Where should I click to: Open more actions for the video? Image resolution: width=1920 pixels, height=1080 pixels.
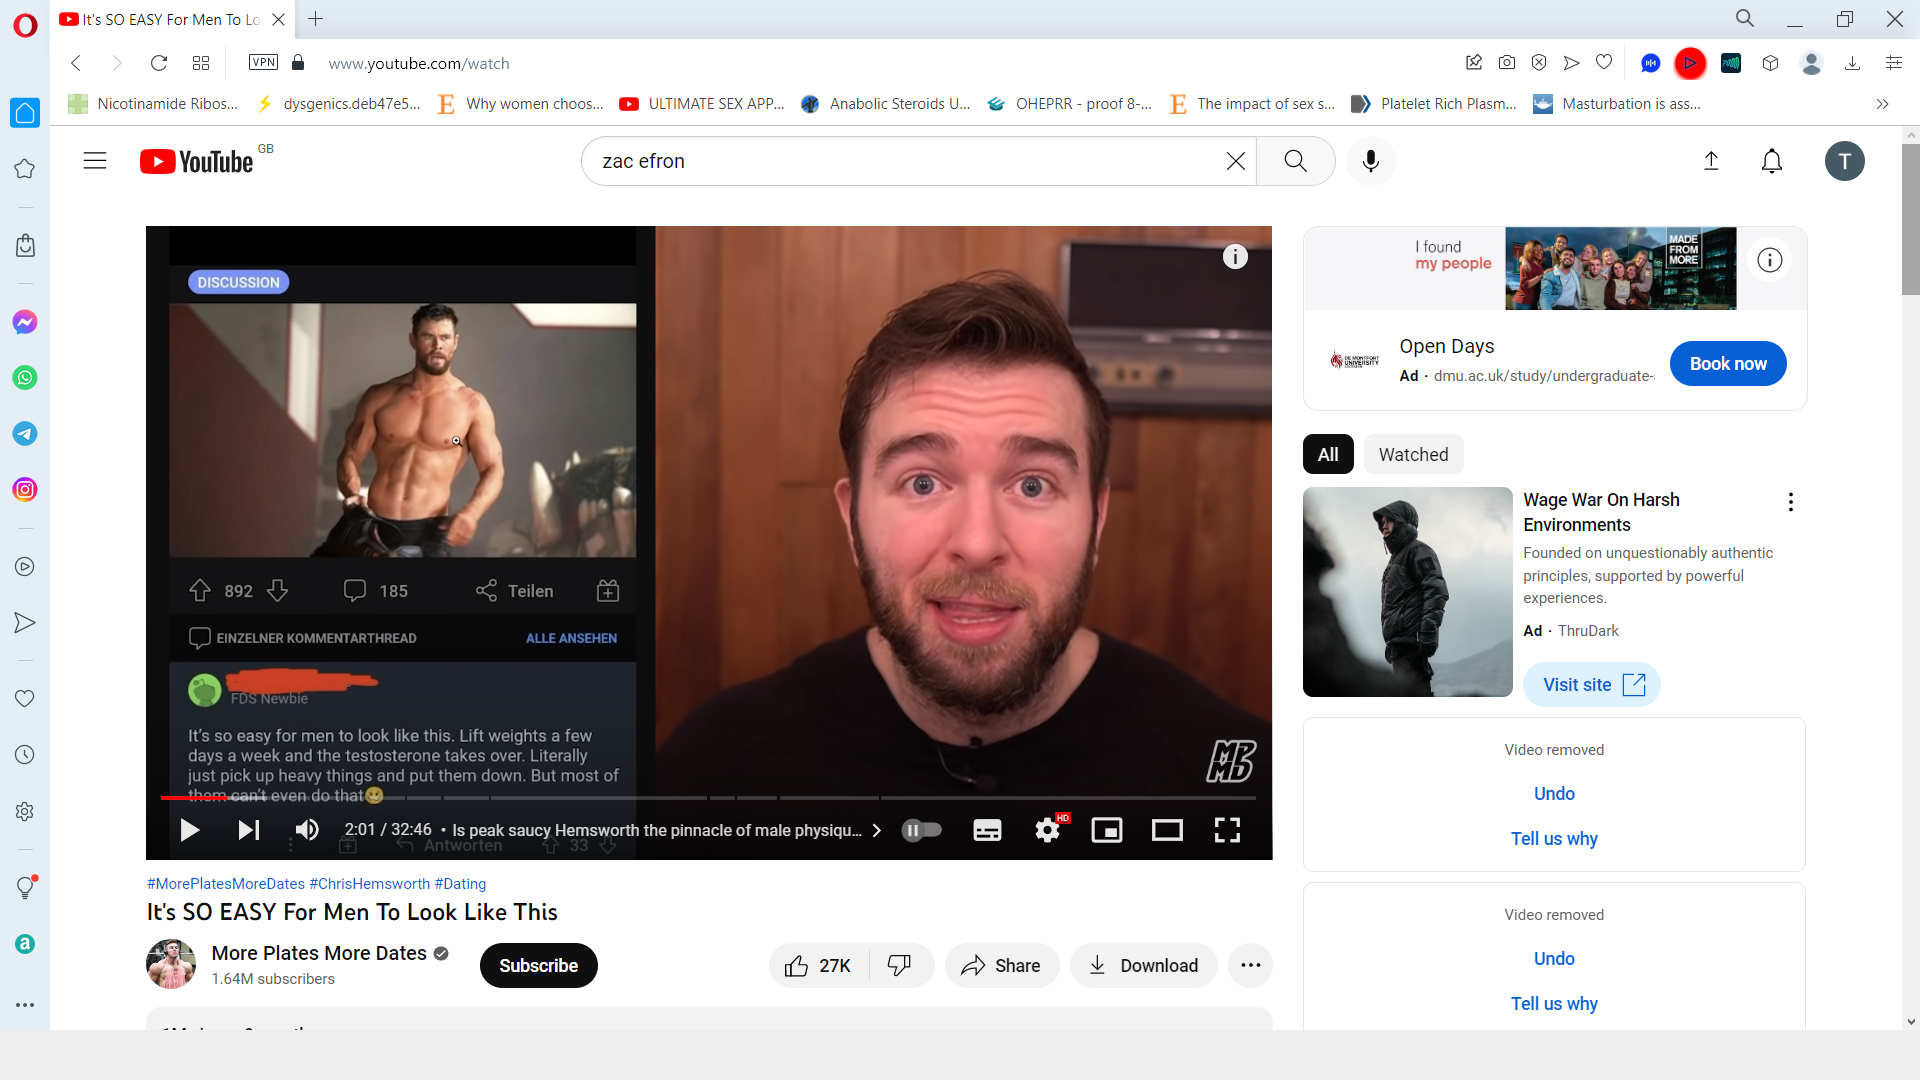point(1250,965)
